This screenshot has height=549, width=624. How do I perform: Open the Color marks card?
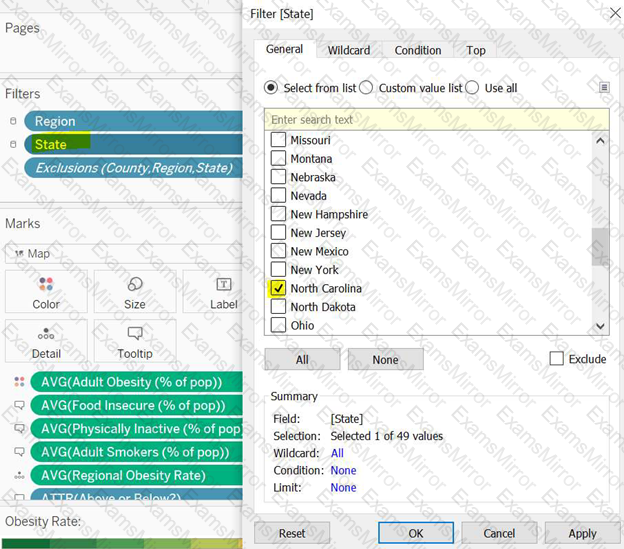click(x=46, y=292)
